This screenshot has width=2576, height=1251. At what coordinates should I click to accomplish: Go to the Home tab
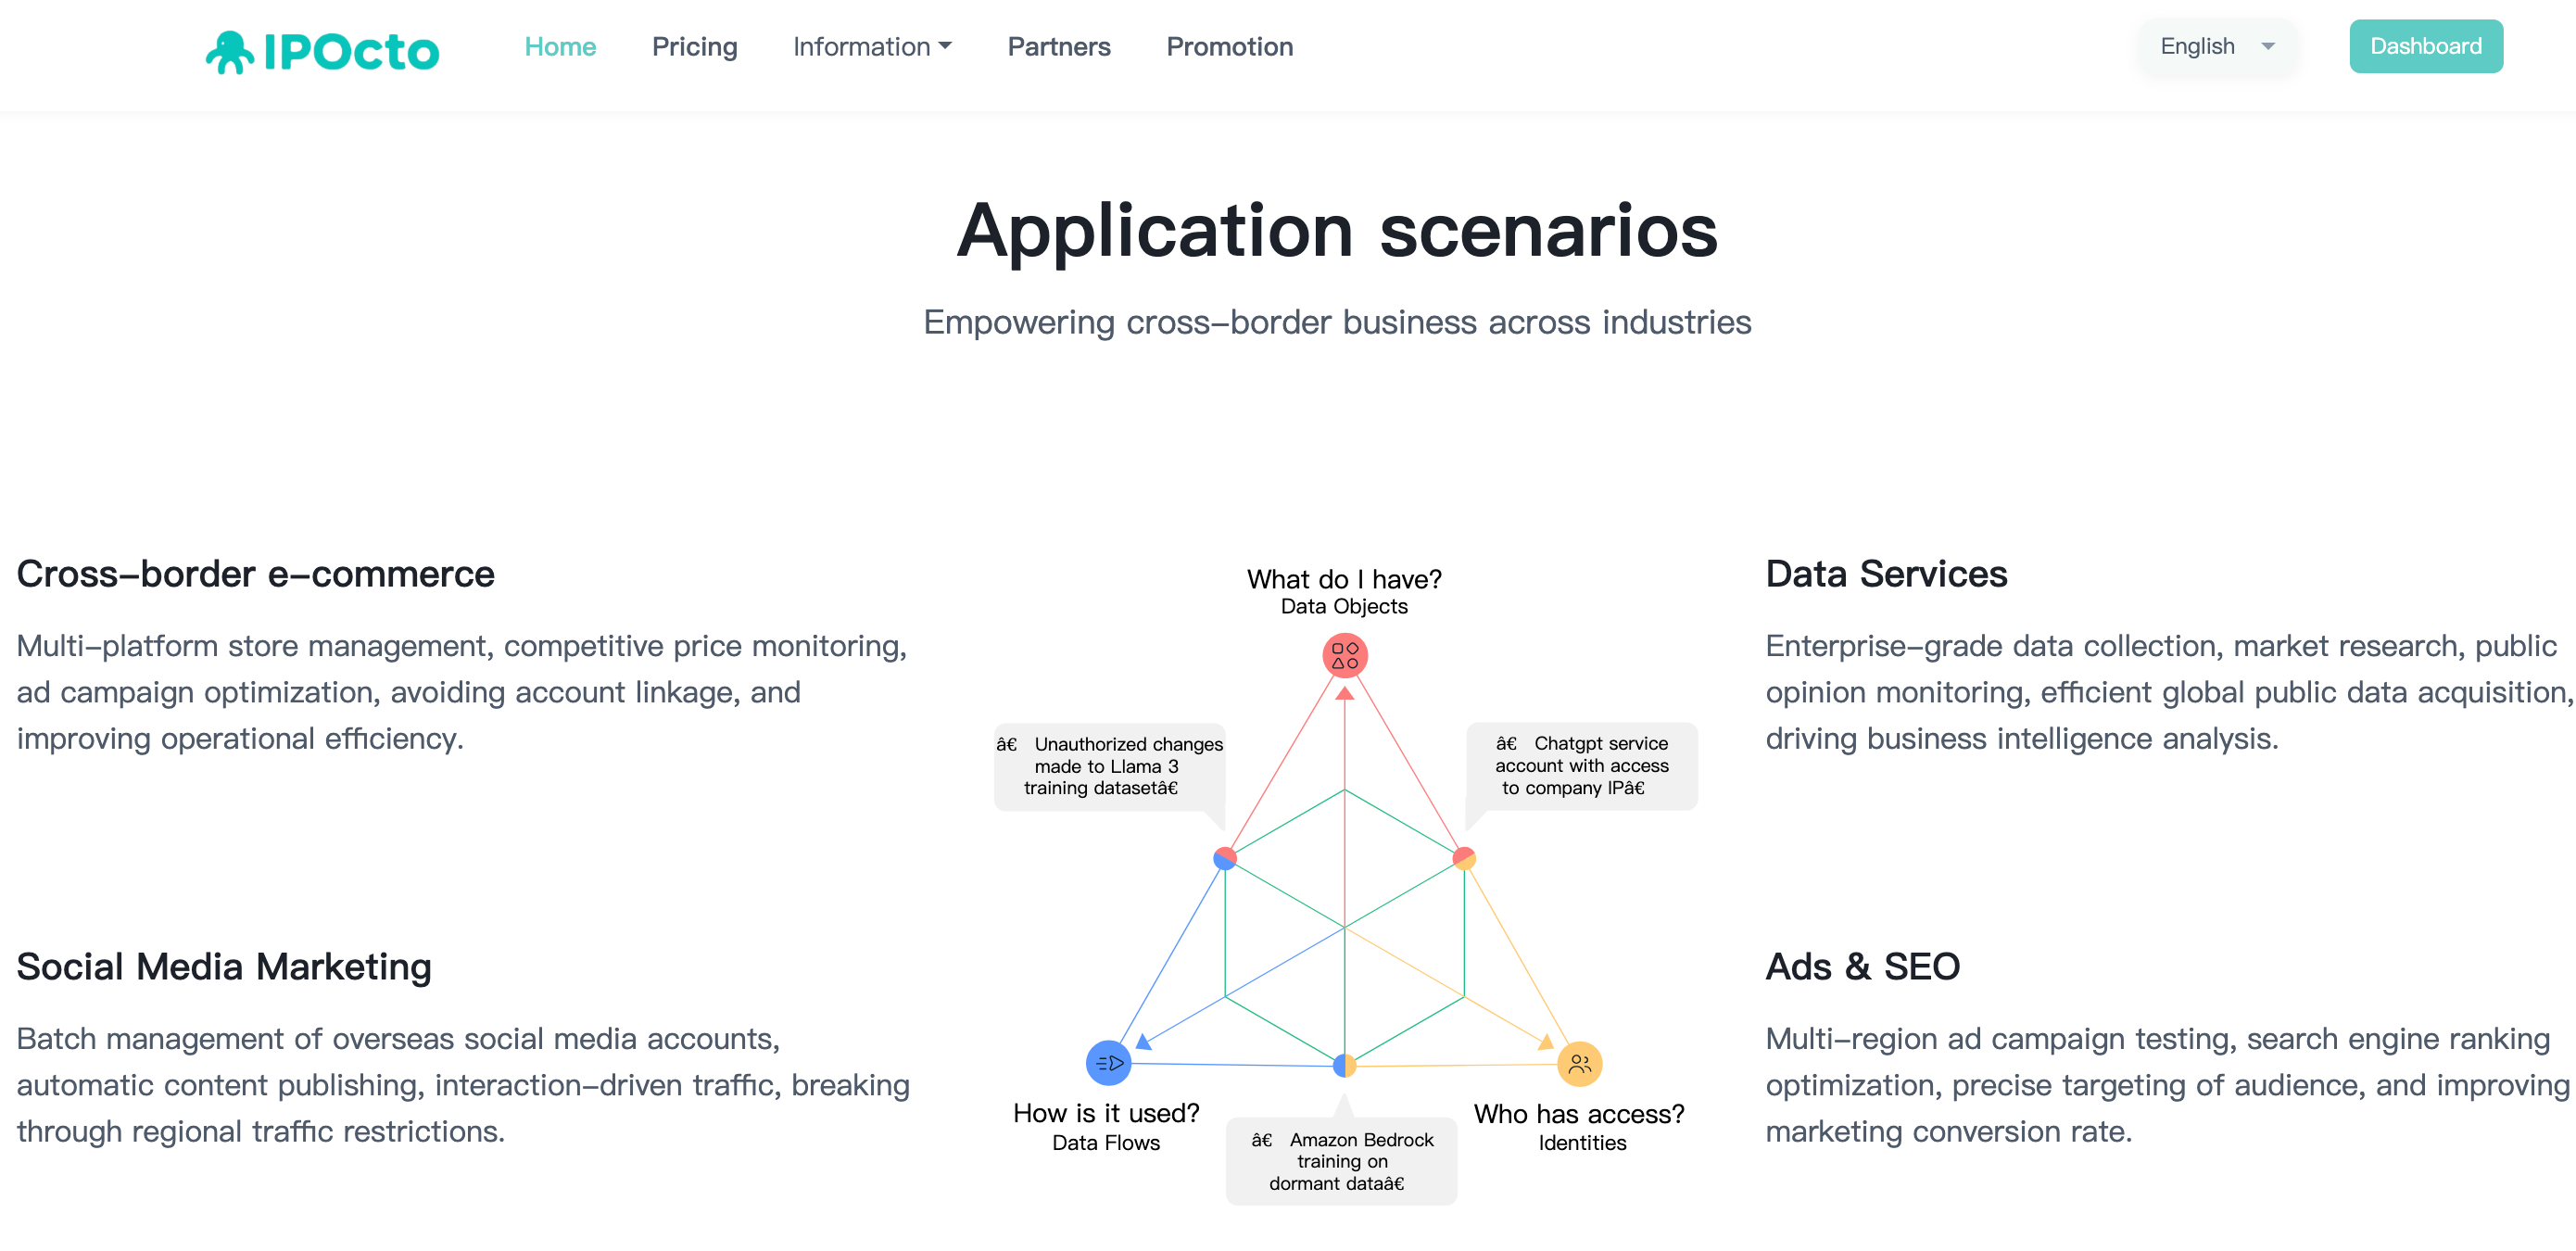click(x=560, y=47)
